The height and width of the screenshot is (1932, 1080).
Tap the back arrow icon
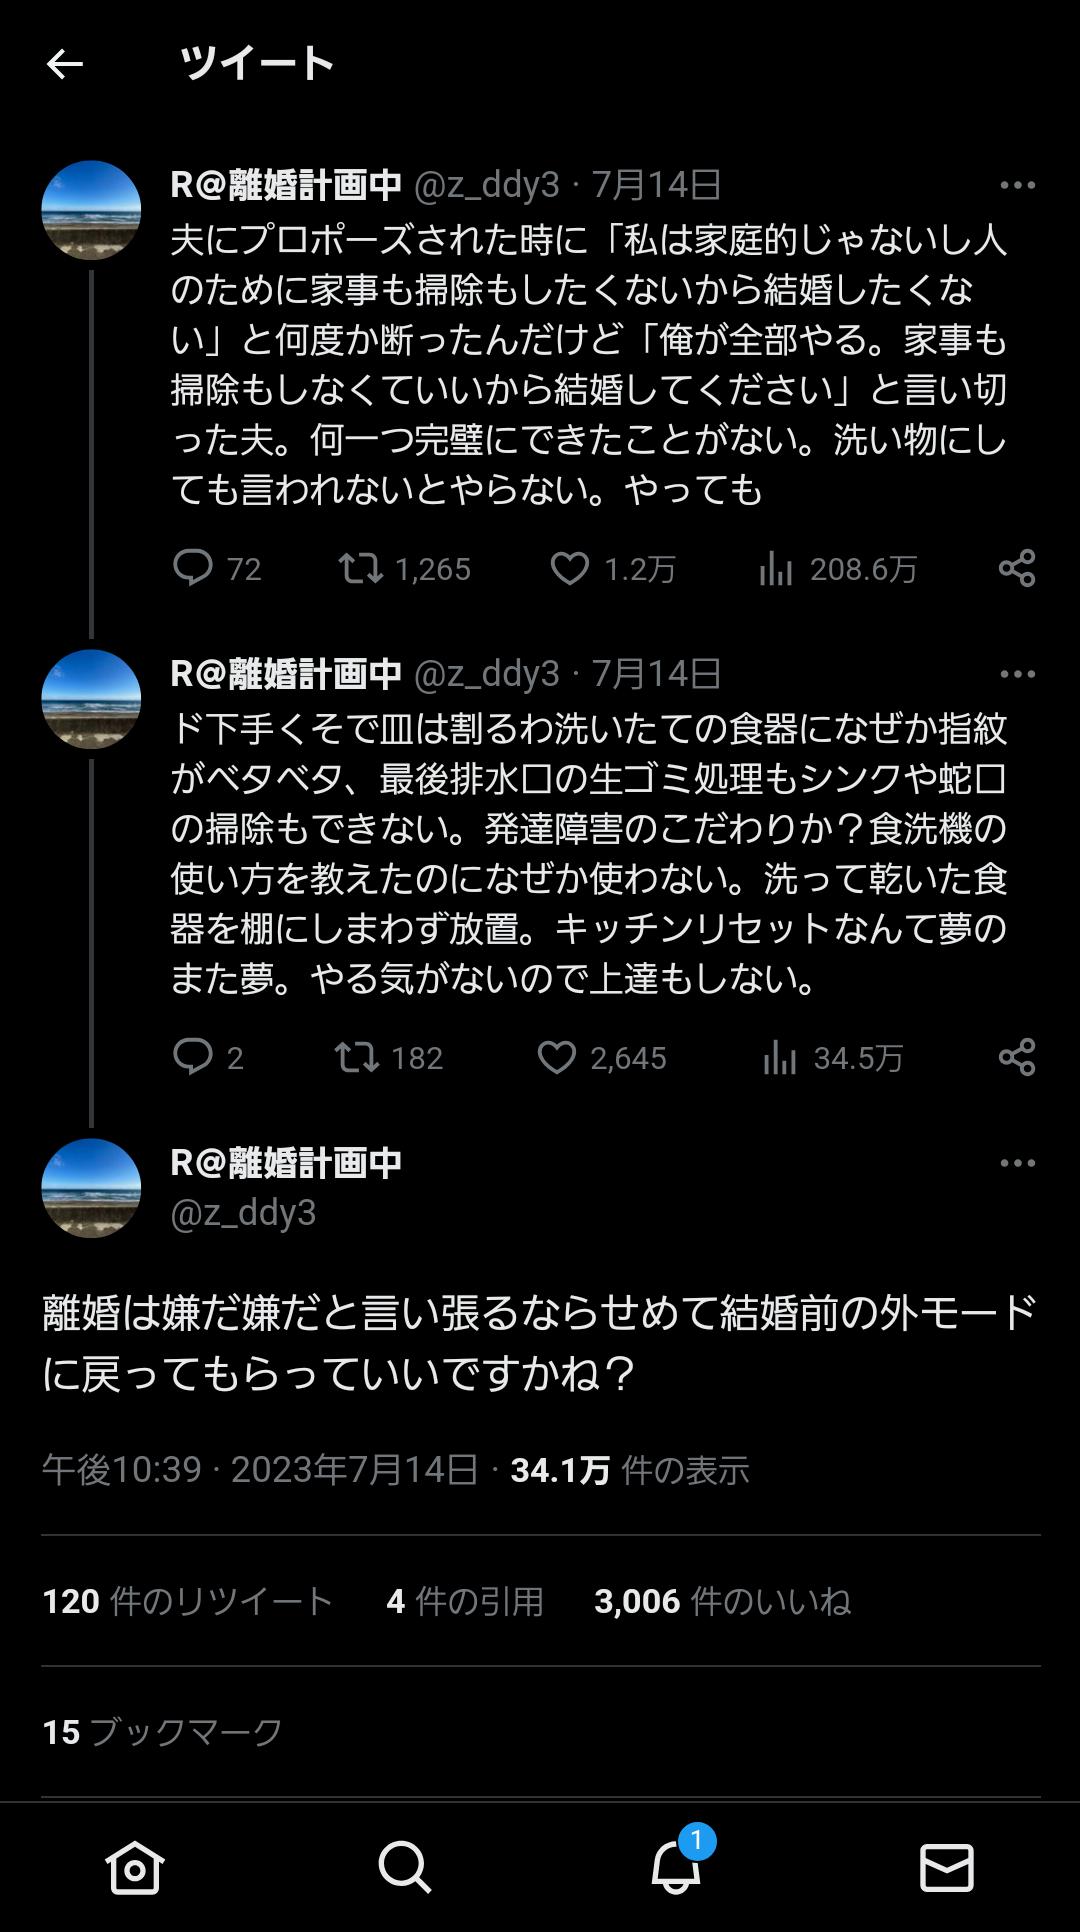pos(65,65)
